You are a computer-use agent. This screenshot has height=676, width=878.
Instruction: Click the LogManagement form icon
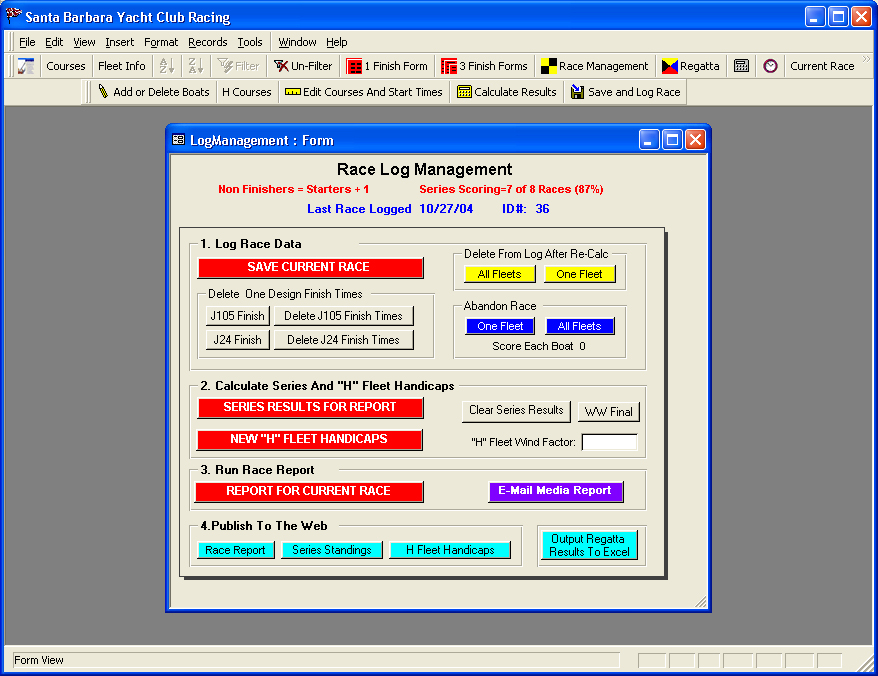point(179,139)
